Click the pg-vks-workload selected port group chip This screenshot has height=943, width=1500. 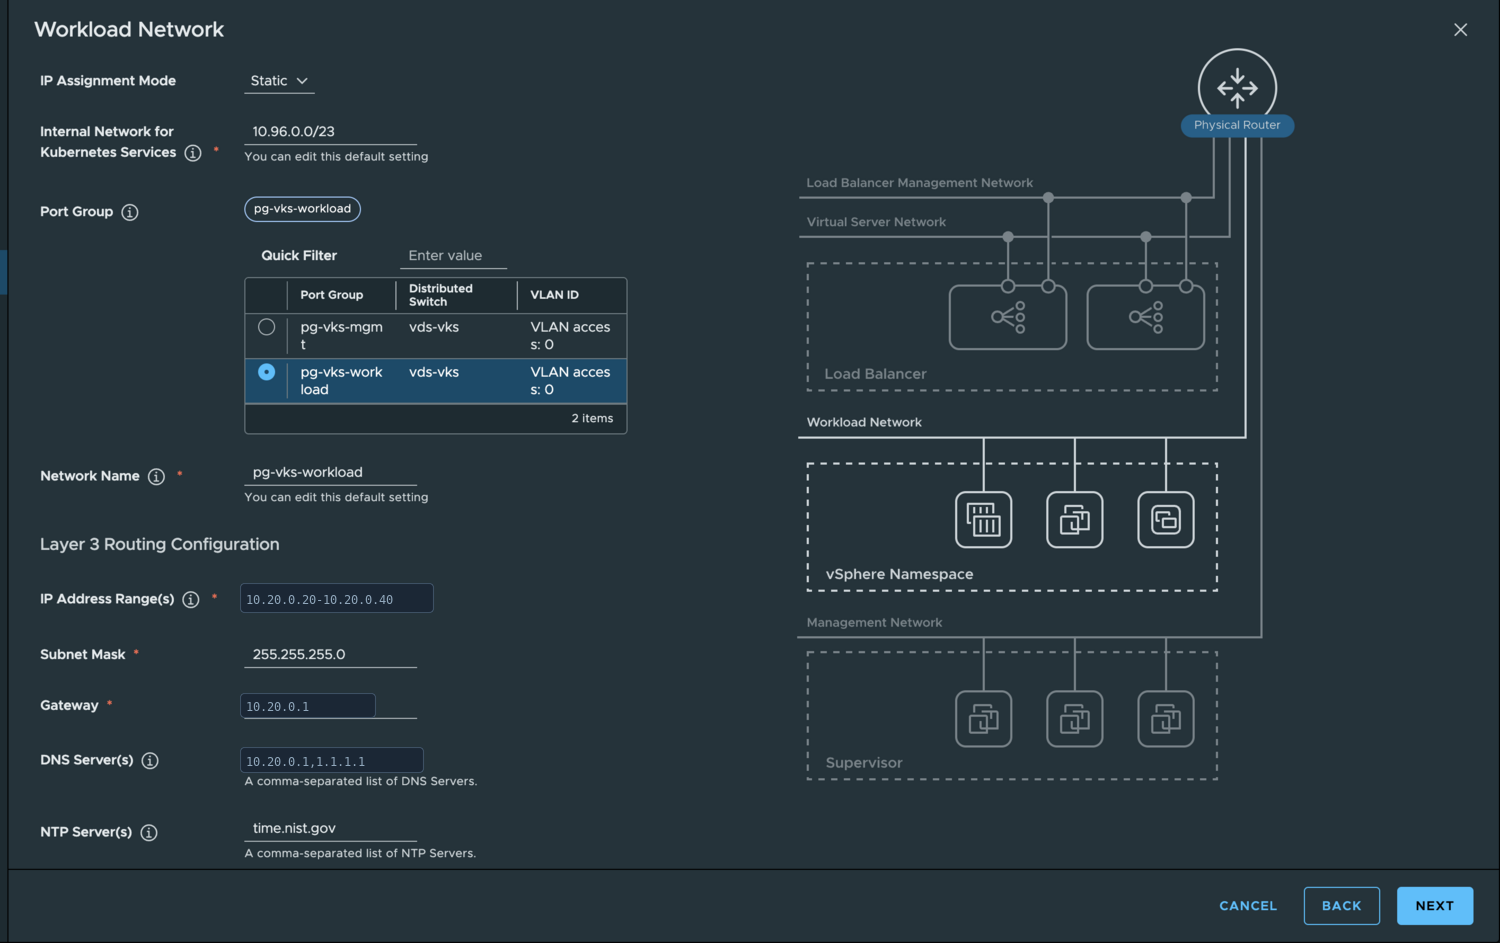click(302, 209)
